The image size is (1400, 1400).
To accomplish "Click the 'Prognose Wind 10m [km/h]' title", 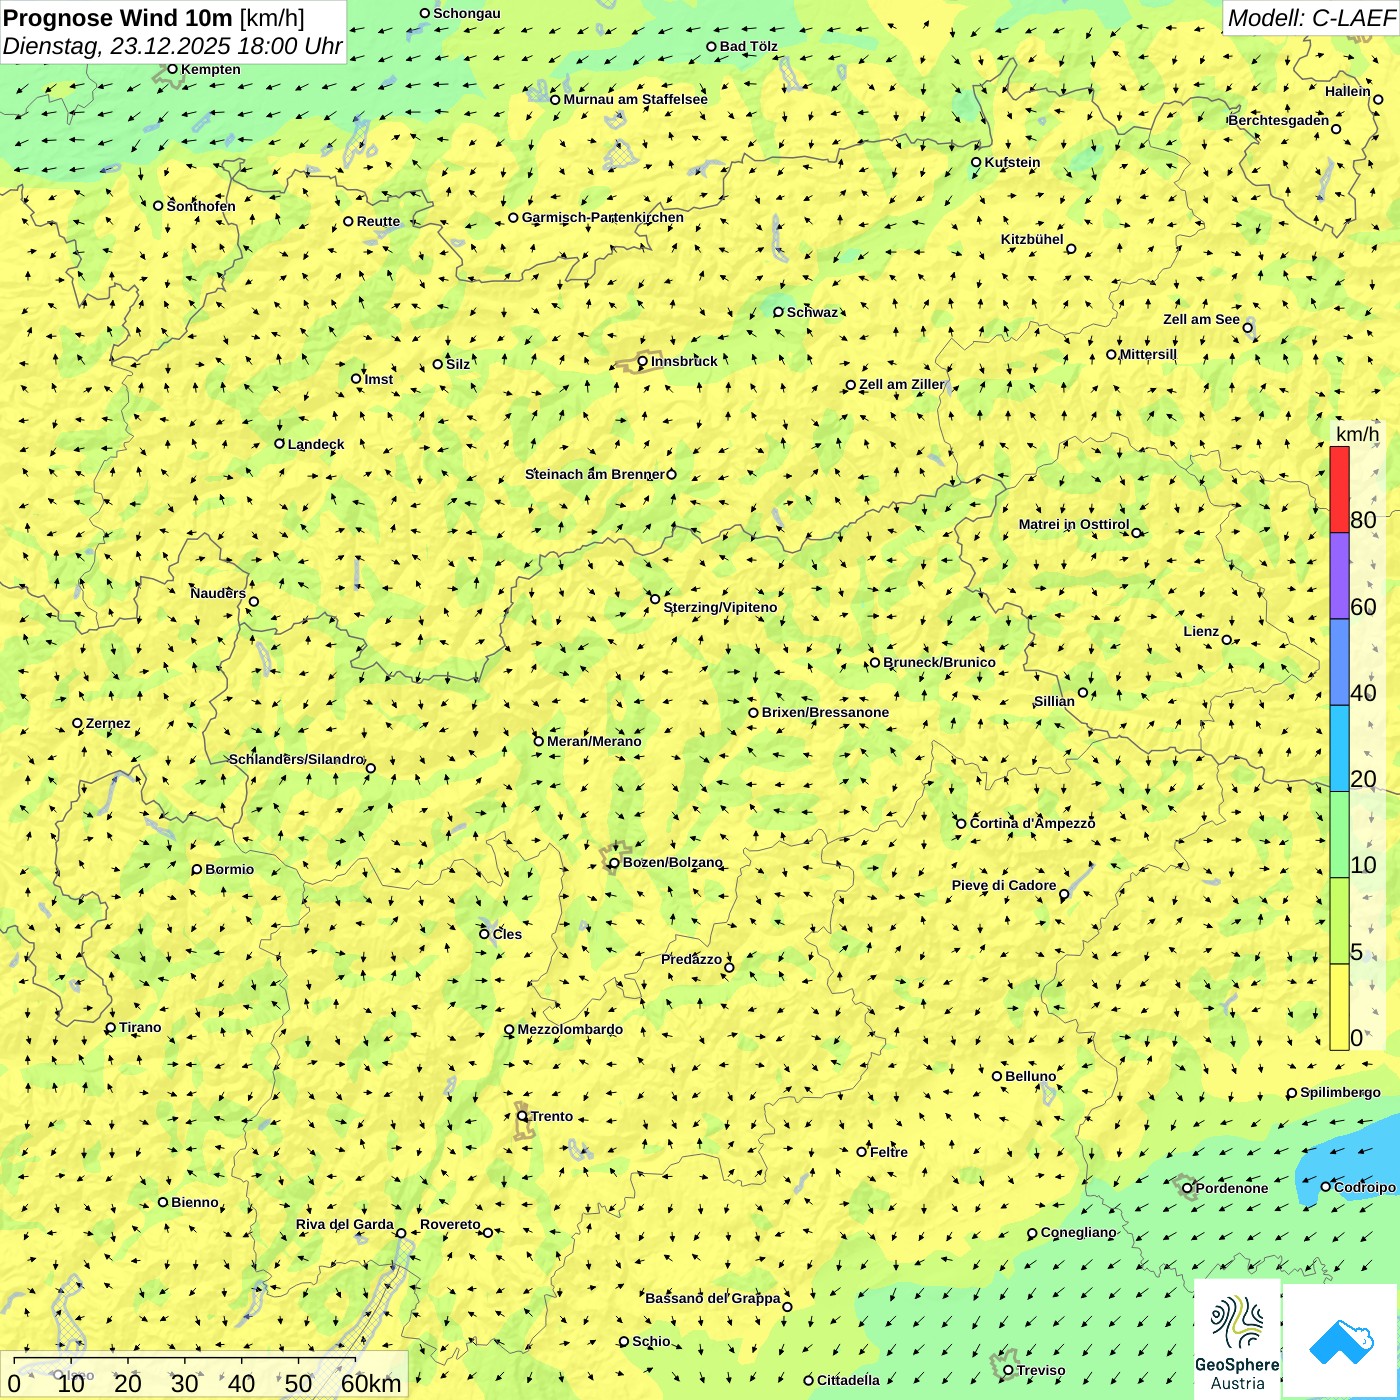I will [x=154, y=17].
